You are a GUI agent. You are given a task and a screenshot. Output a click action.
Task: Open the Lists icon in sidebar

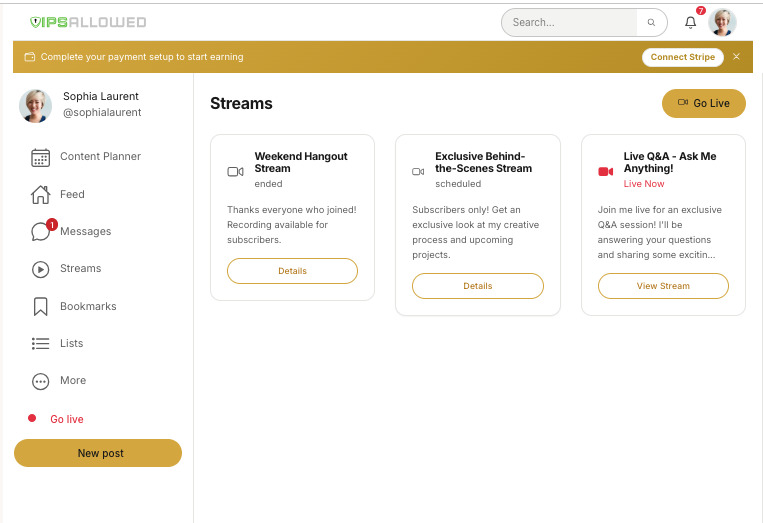point(41,344)
